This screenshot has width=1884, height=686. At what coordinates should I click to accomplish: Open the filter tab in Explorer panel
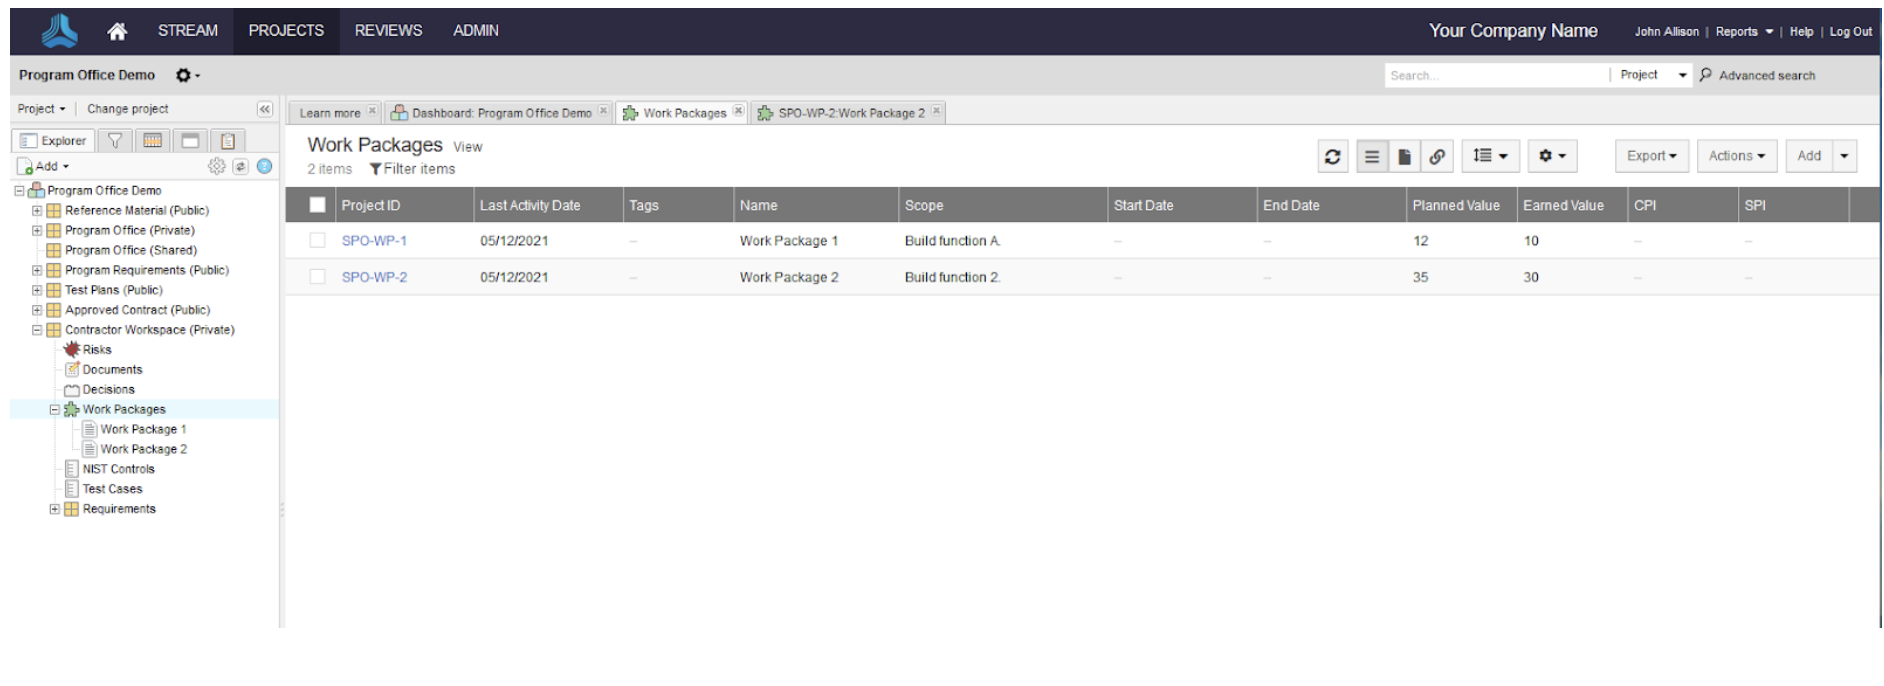115,141
